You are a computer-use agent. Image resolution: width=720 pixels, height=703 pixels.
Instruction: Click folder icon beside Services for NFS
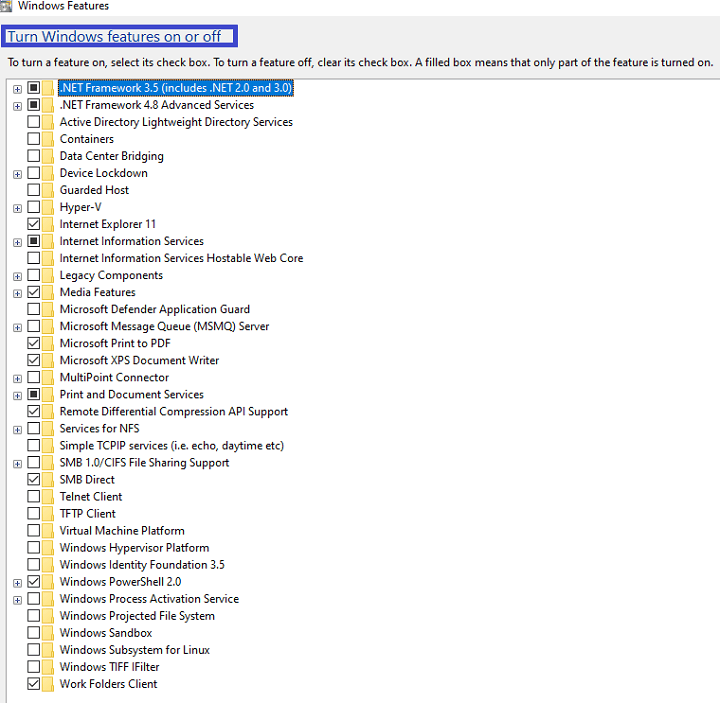(48, 428)
